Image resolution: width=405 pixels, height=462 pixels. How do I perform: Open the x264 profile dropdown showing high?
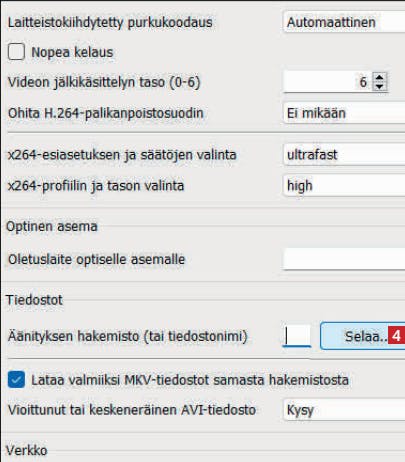(344, 186)
